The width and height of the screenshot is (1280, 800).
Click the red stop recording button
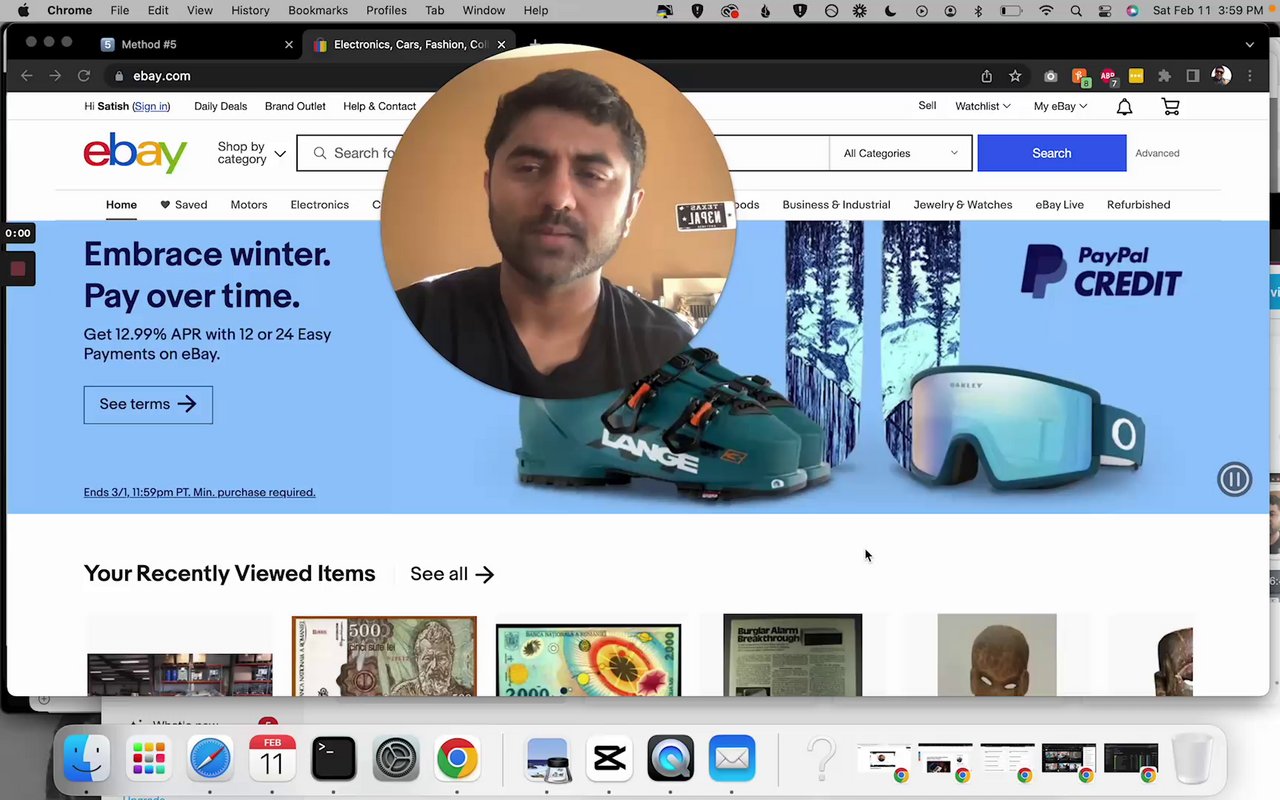point(18,268)
